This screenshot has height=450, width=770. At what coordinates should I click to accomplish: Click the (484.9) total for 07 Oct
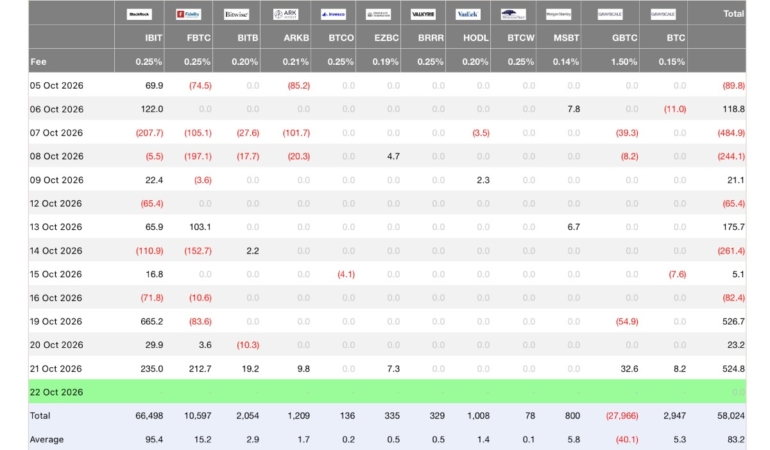tap(731, 133)
